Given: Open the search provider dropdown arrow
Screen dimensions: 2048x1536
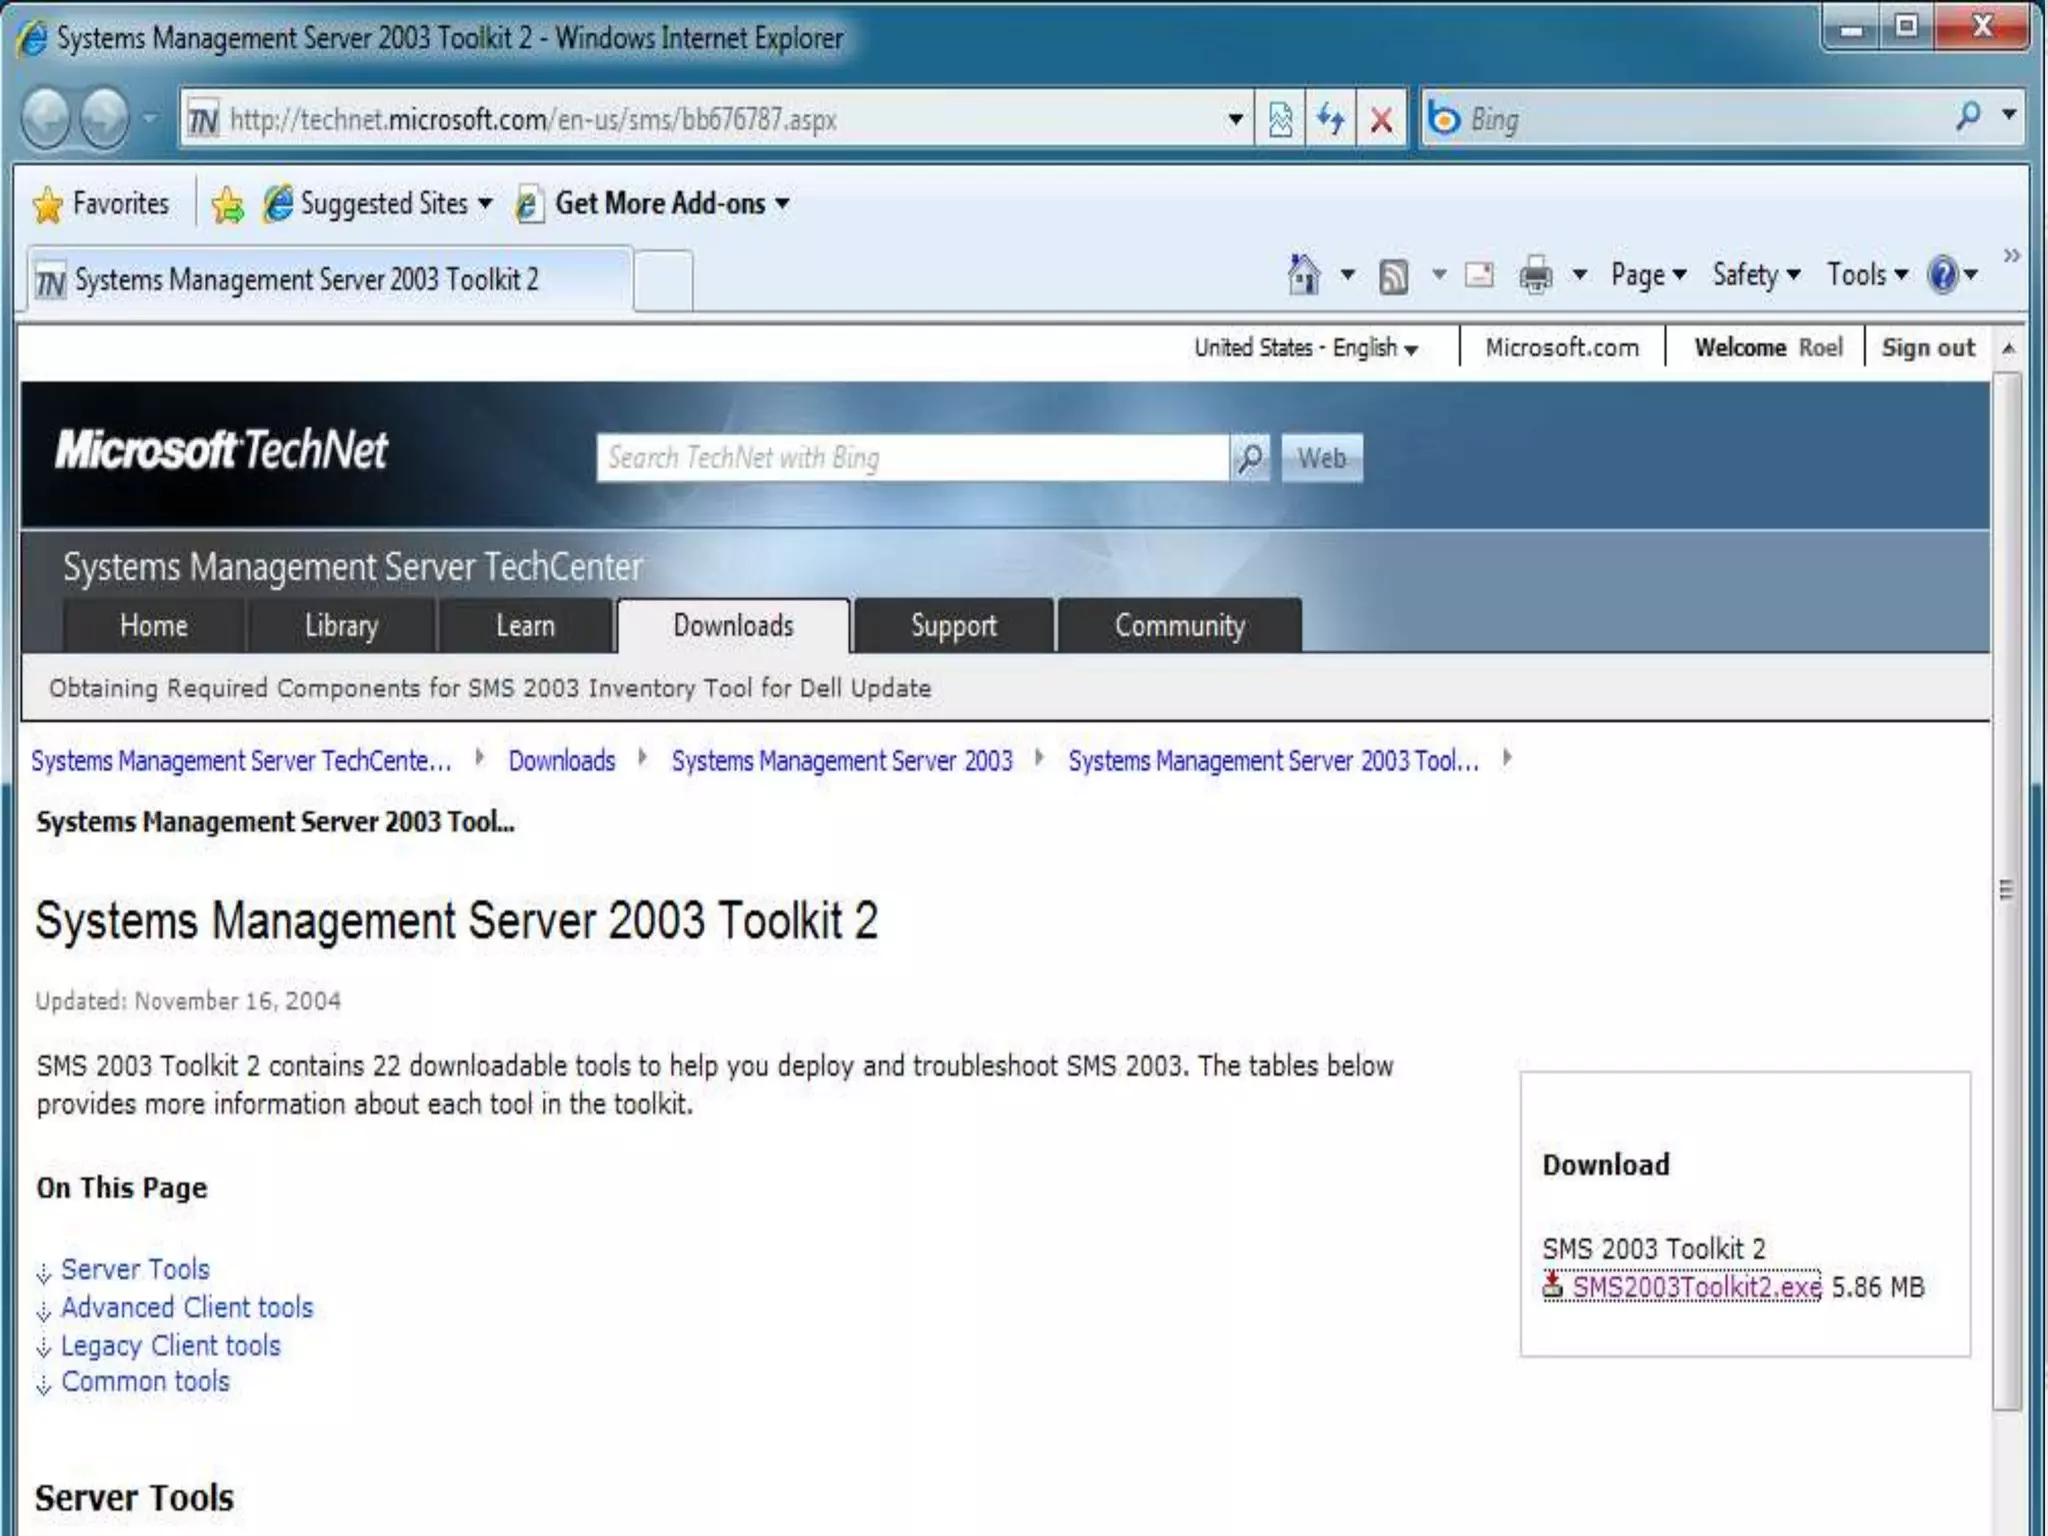Looking at the screenshot, I should [x=2008, y=115].
